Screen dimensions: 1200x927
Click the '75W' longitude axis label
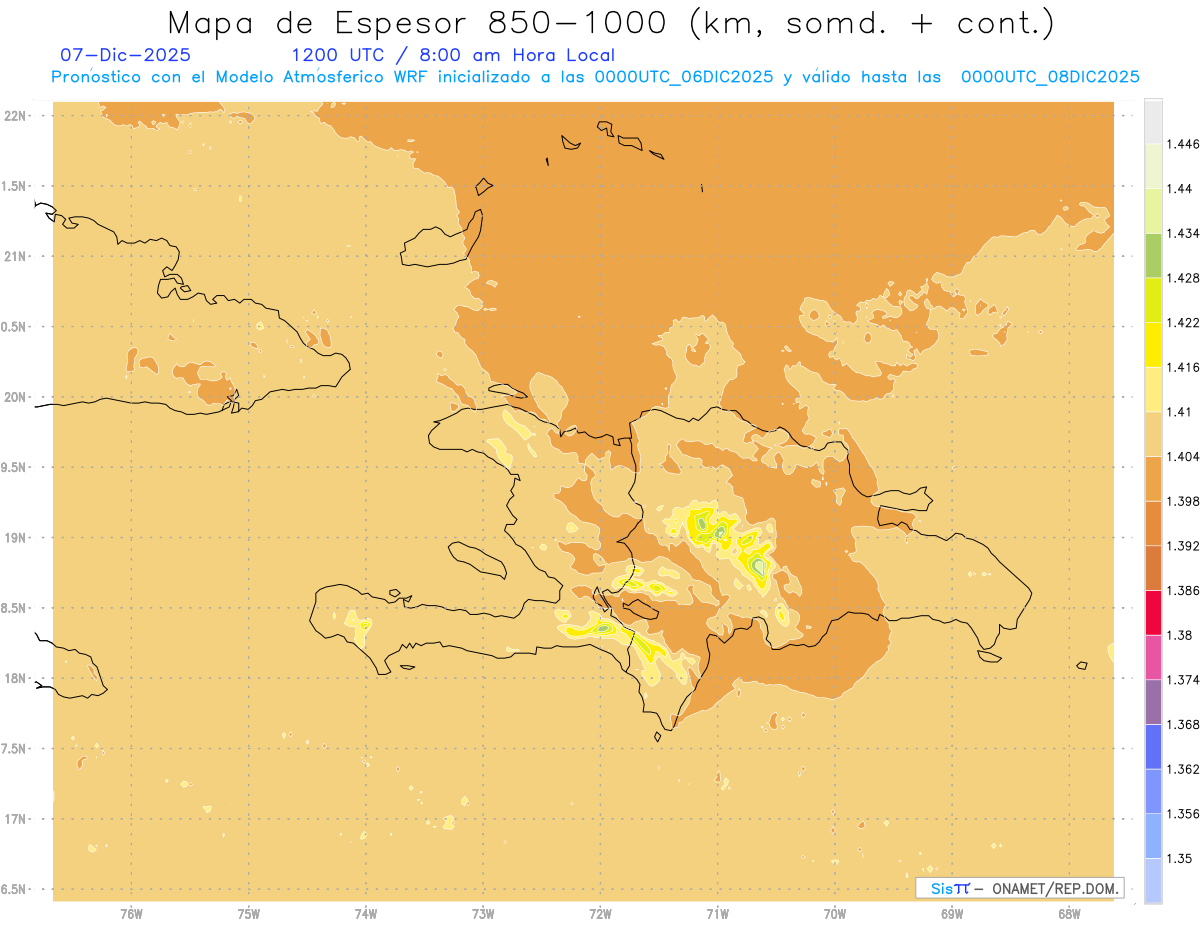tap(249, 914)
